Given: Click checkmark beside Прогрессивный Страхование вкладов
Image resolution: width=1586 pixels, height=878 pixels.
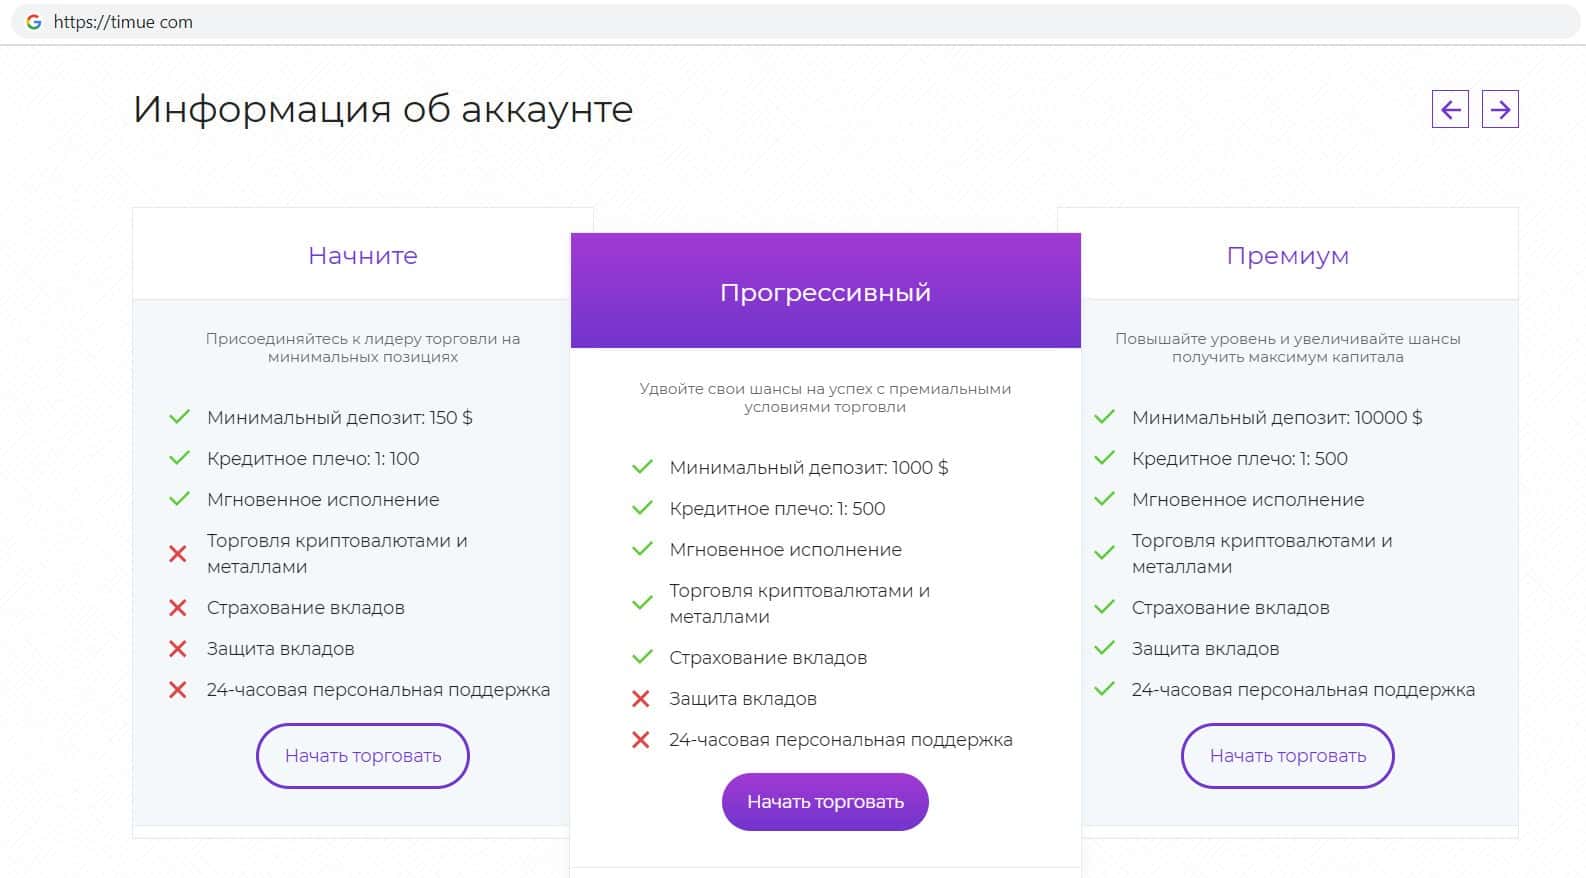Looking at the screenshot, I should (x=642, y=657).
